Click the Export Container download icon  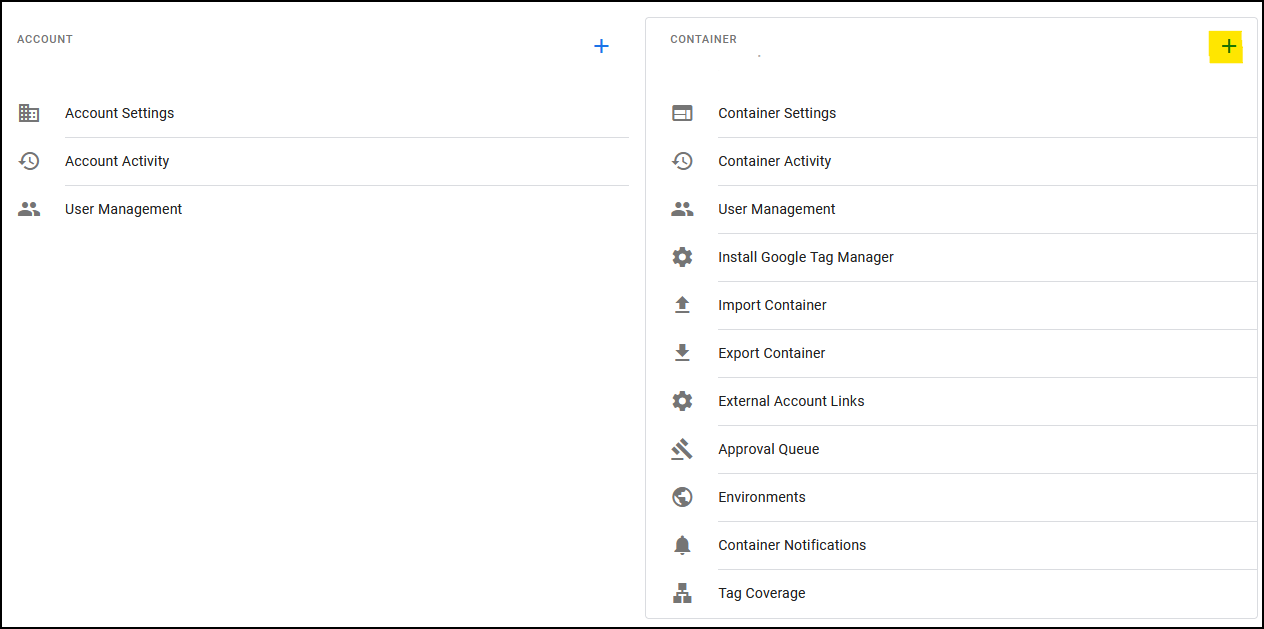pos(682,353)
